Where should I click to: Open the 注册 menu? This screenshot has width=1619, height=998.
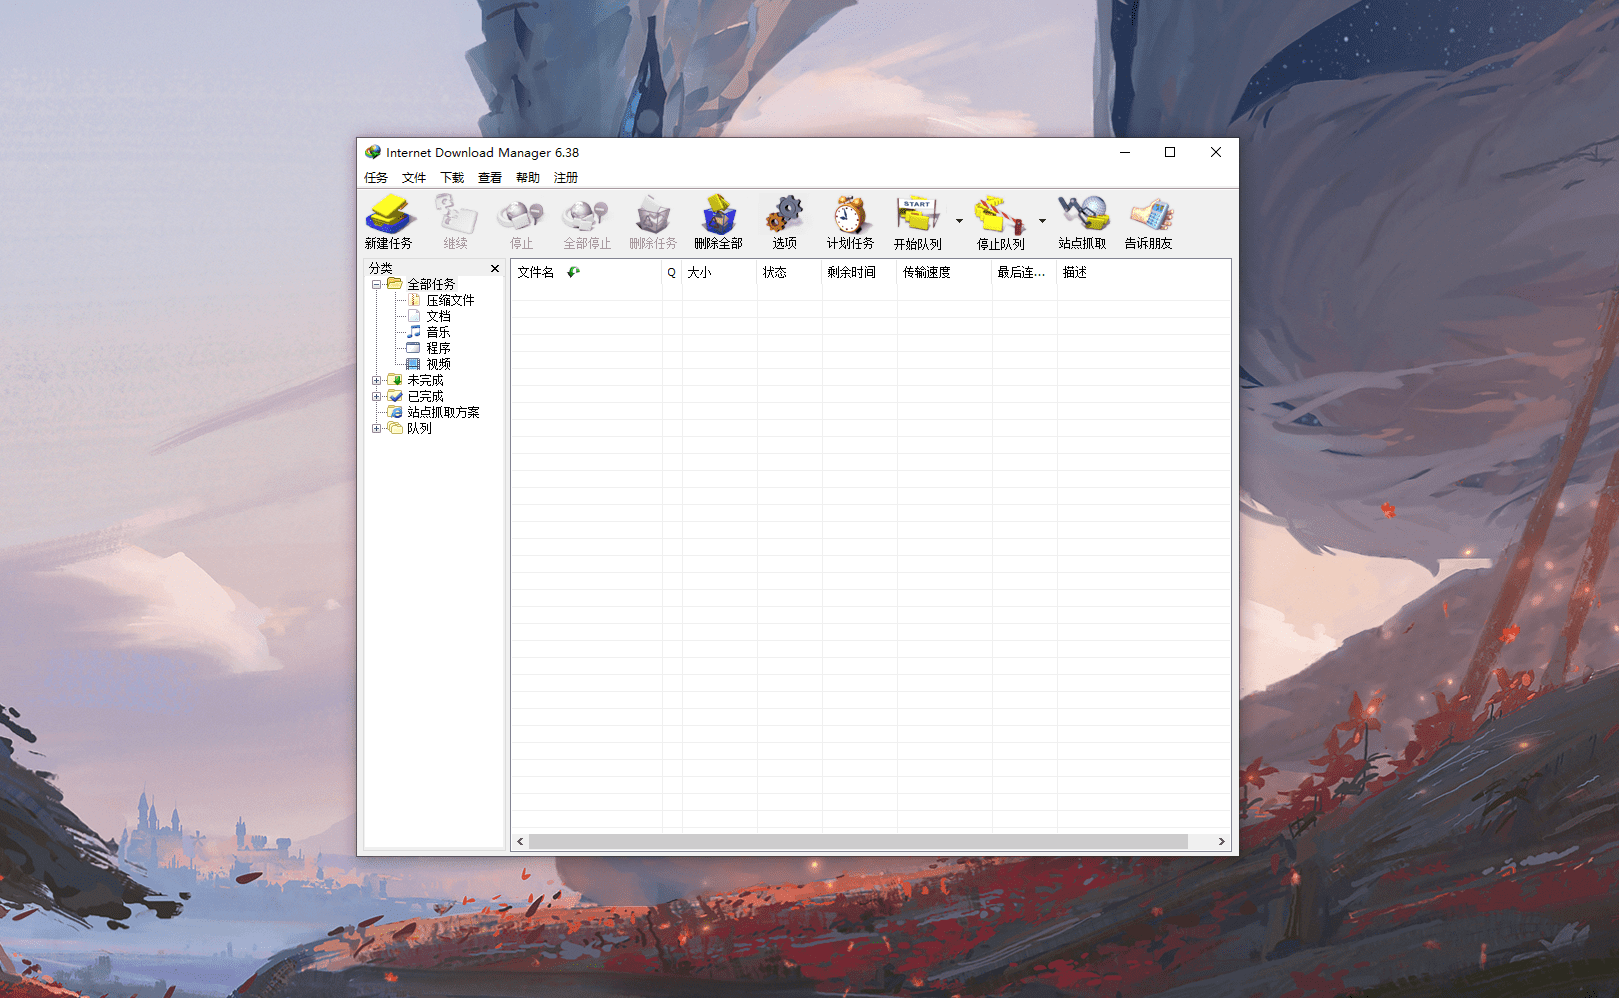(566, 178)
